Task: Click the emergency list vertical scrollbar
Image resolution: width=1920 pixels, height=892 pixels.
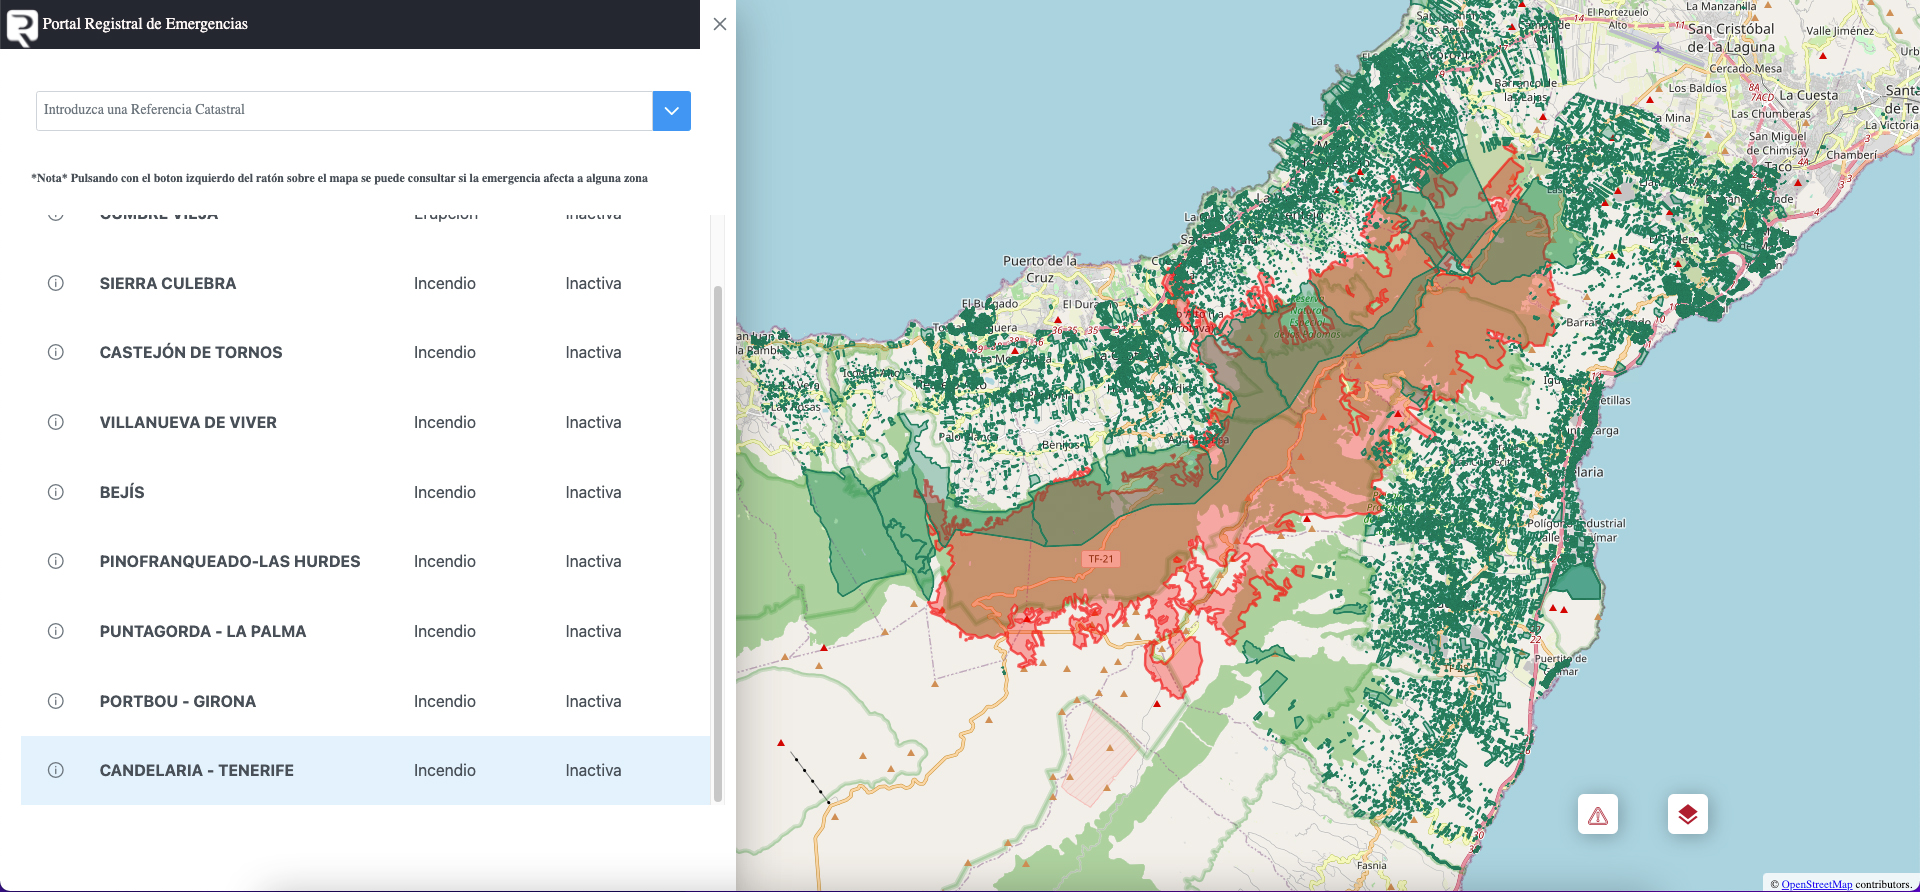Action: pyautogui.click(x=717, y=540)
